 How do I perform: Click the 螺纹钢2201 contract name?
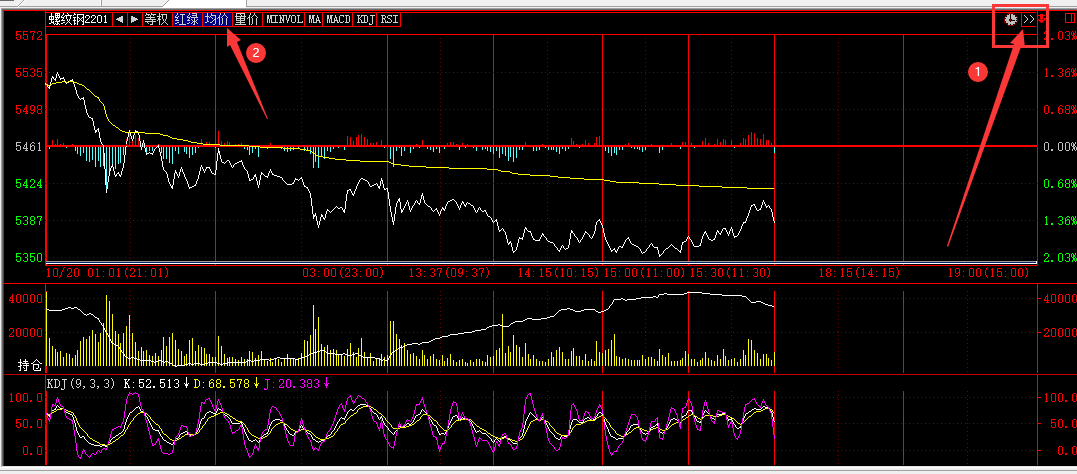(x=78, y=19)
